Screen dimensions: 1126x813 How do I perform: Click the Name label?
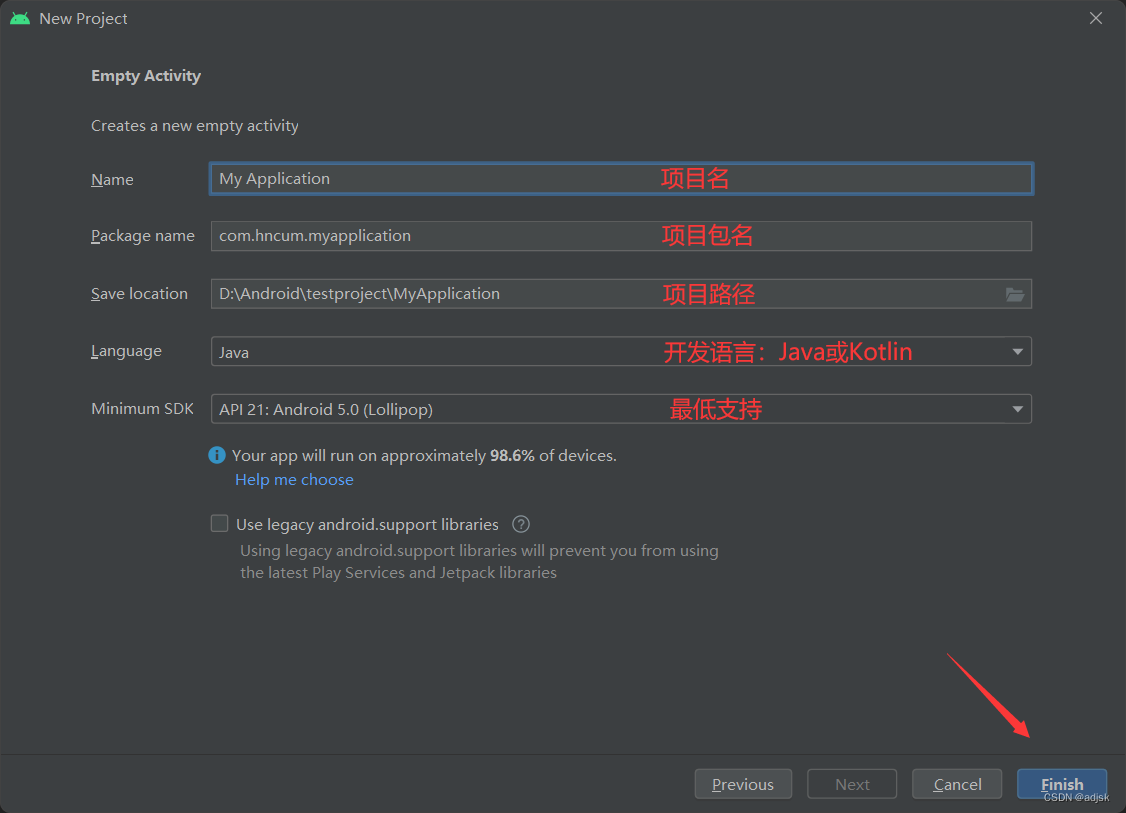coord(112,180)
